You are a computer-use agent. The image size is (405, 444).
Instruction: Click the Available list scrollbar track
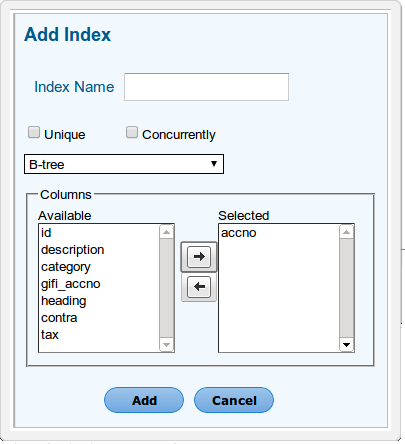(167, 288)
